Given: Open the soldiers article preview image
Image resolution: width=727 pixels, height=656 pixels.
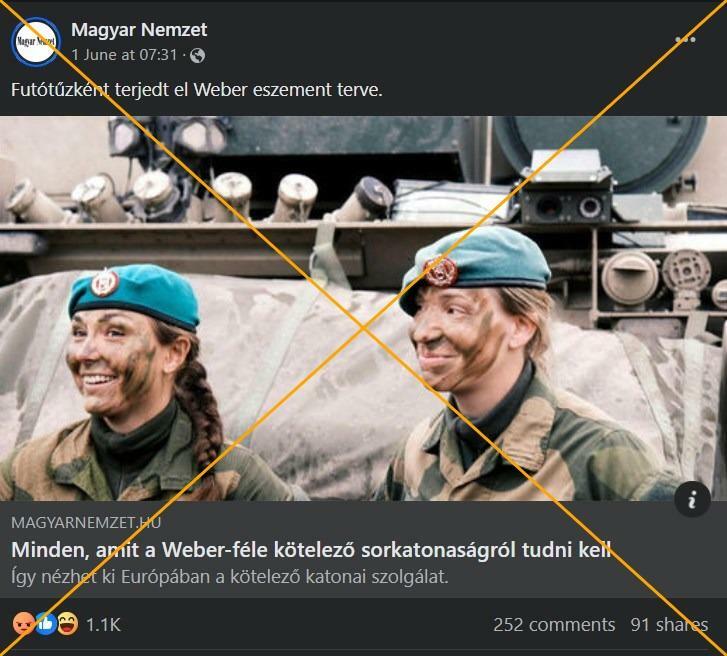Looking at the screenshot, I should [364, 308].
